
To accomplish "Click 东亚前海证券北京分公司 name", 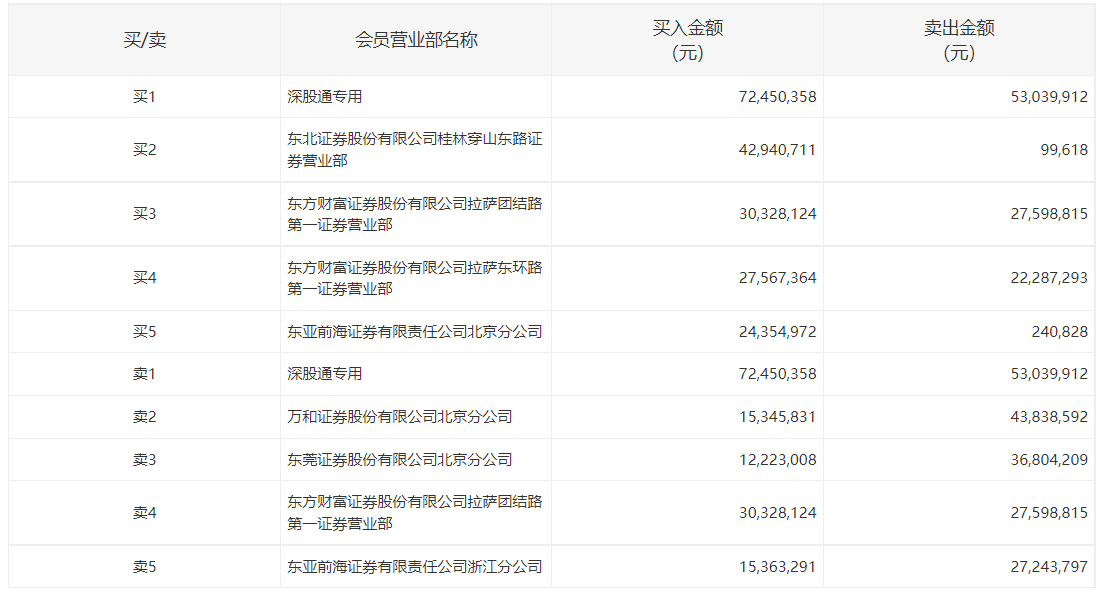I will tap(415, 332).
